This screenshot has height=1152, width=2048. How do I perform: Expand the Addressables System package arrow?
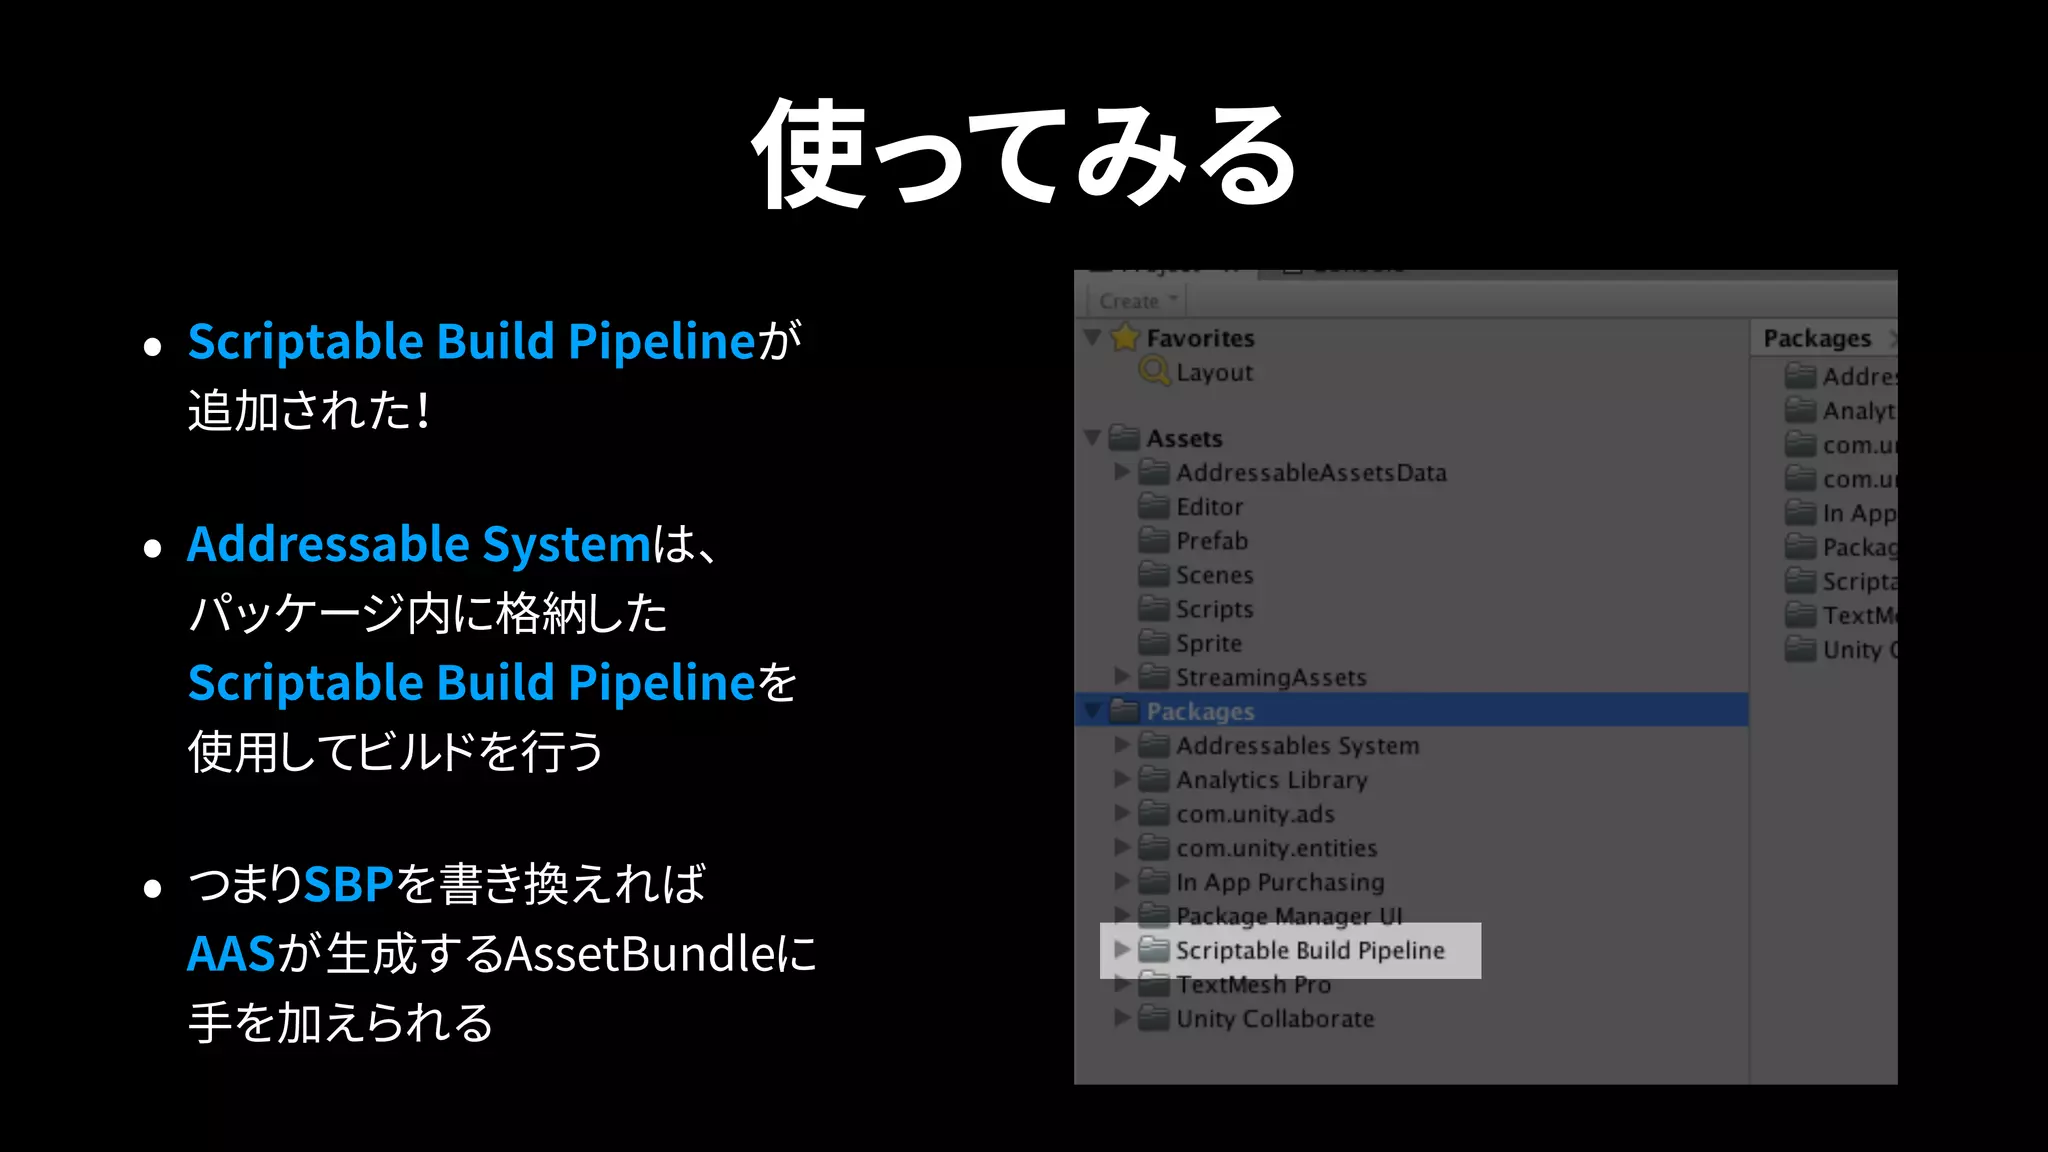(x=1122, y=744)
